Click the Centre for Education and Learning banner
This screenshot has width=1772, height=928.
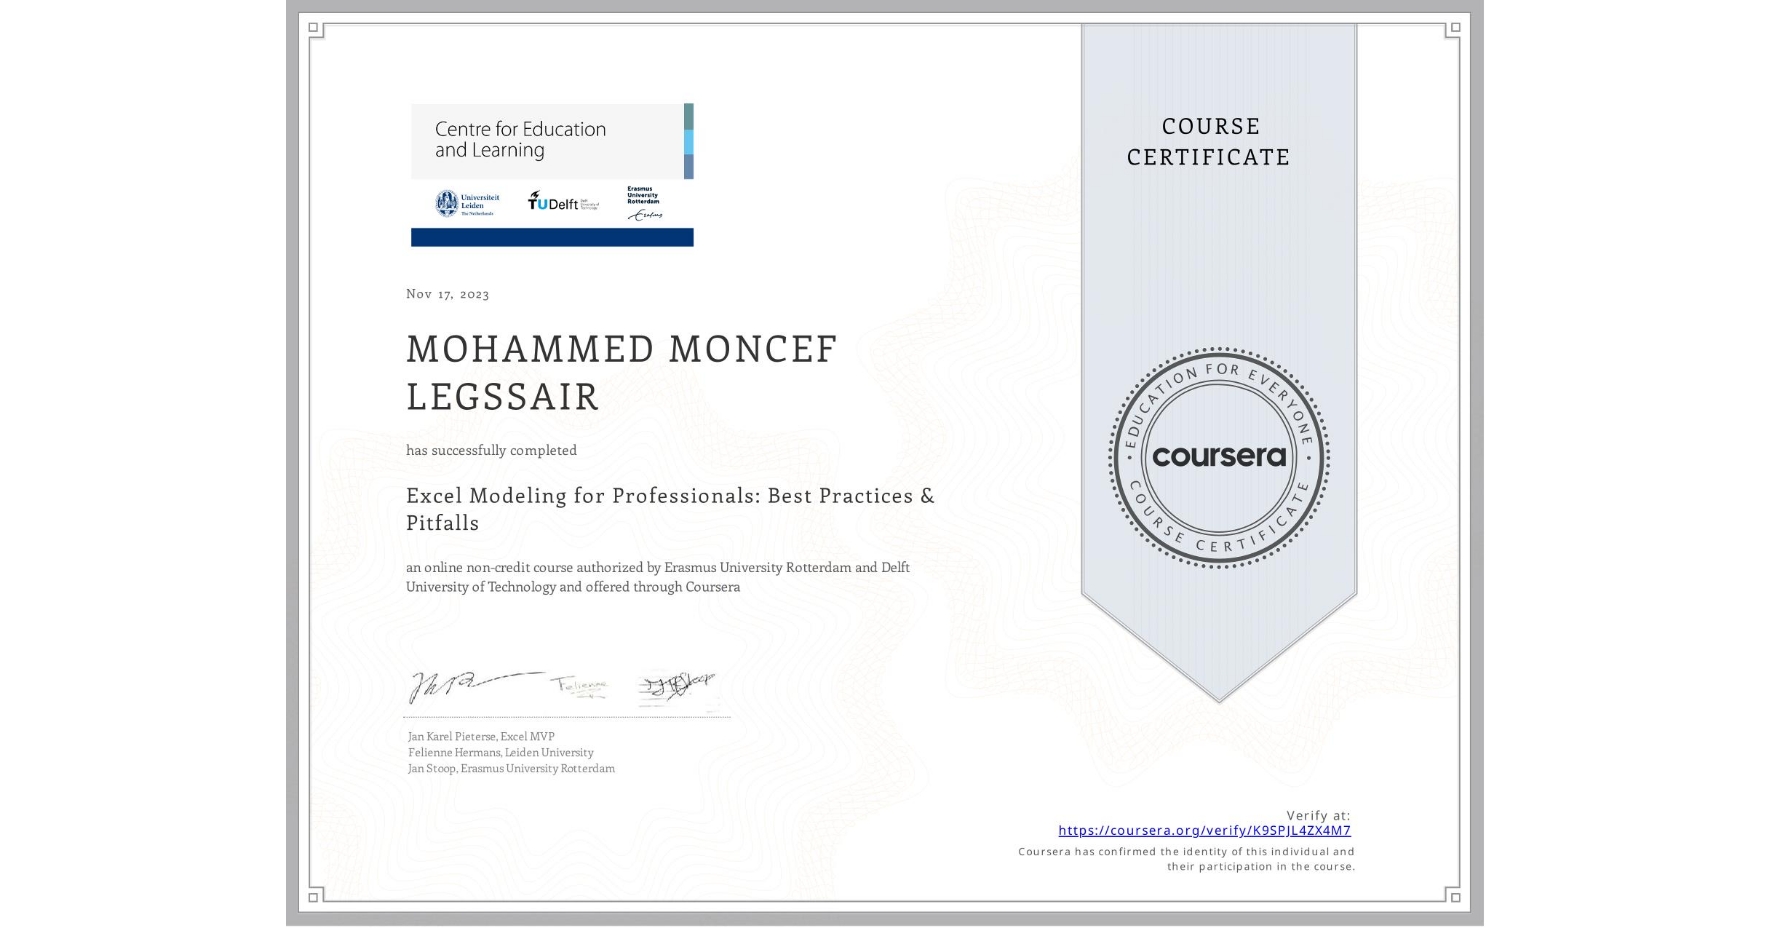[520, 140]
